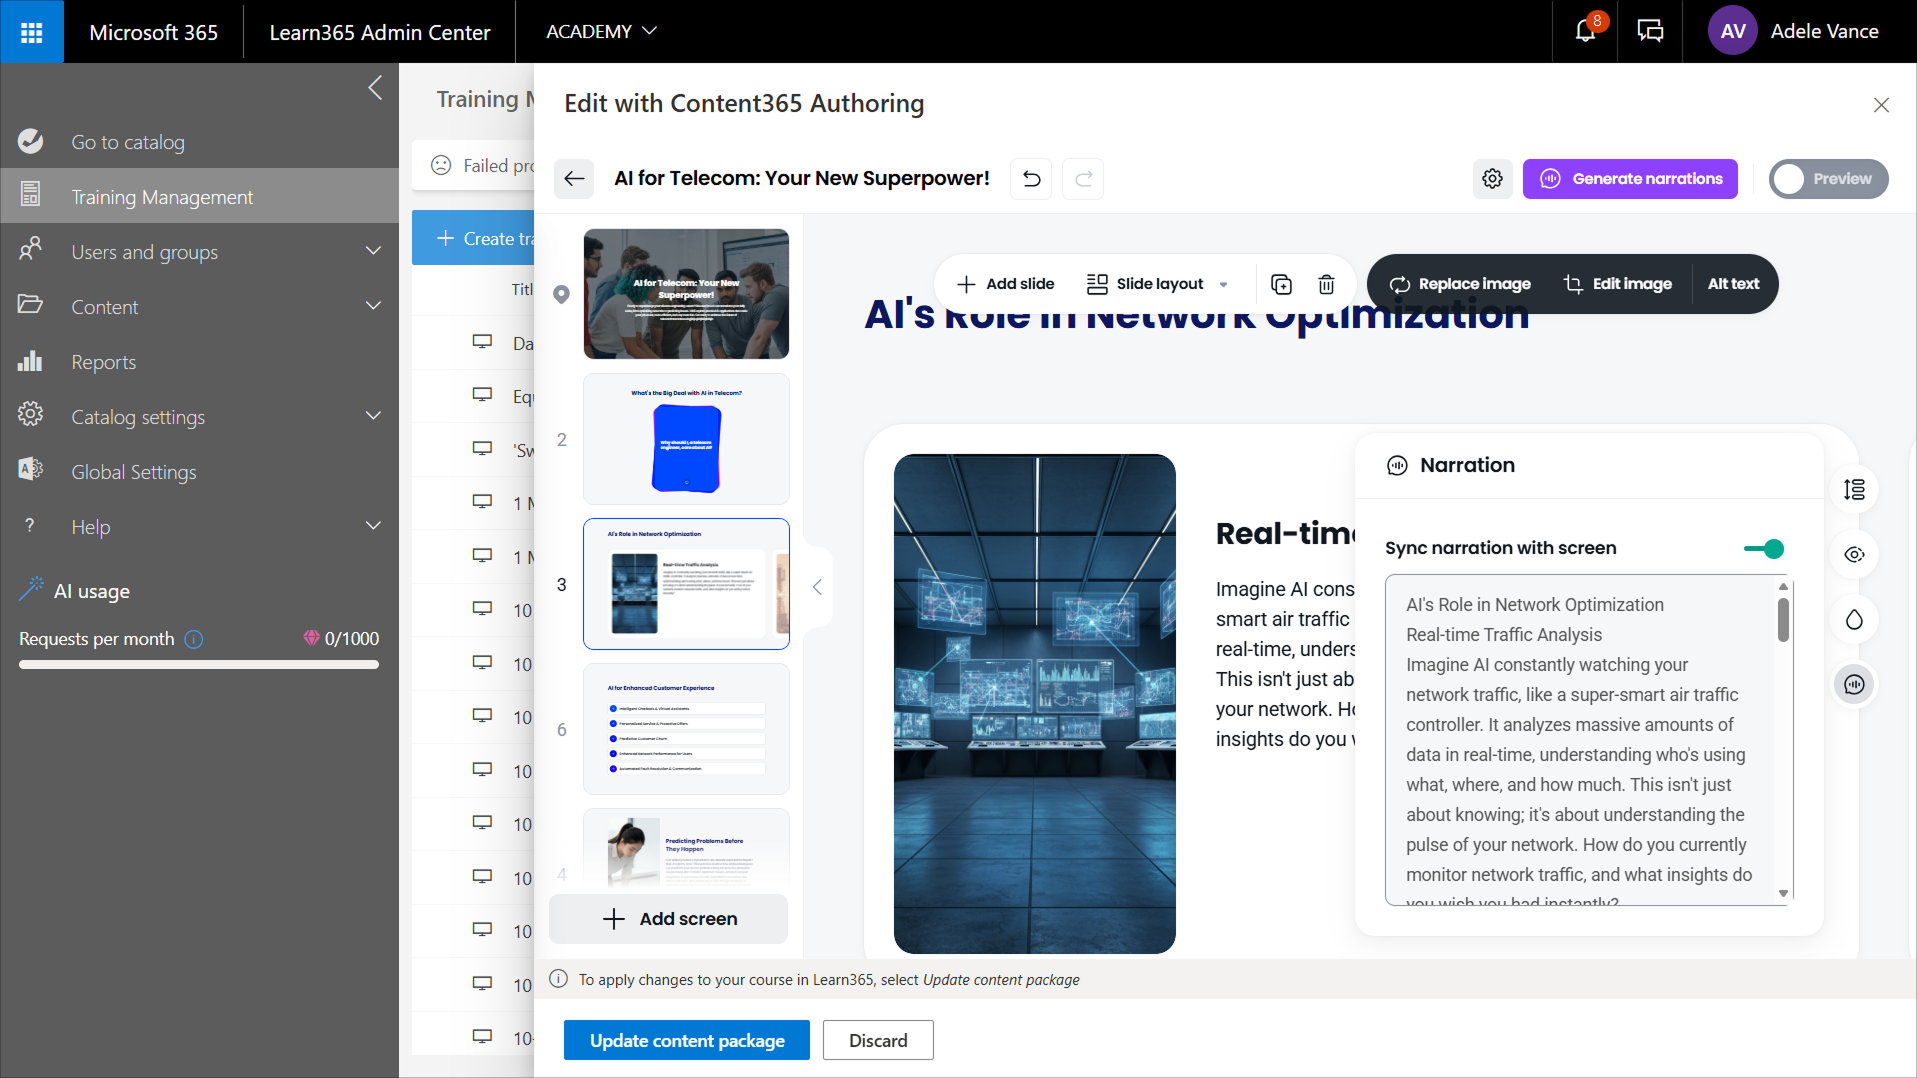Open authoring settings gear icon

(x=1492, y=179)
